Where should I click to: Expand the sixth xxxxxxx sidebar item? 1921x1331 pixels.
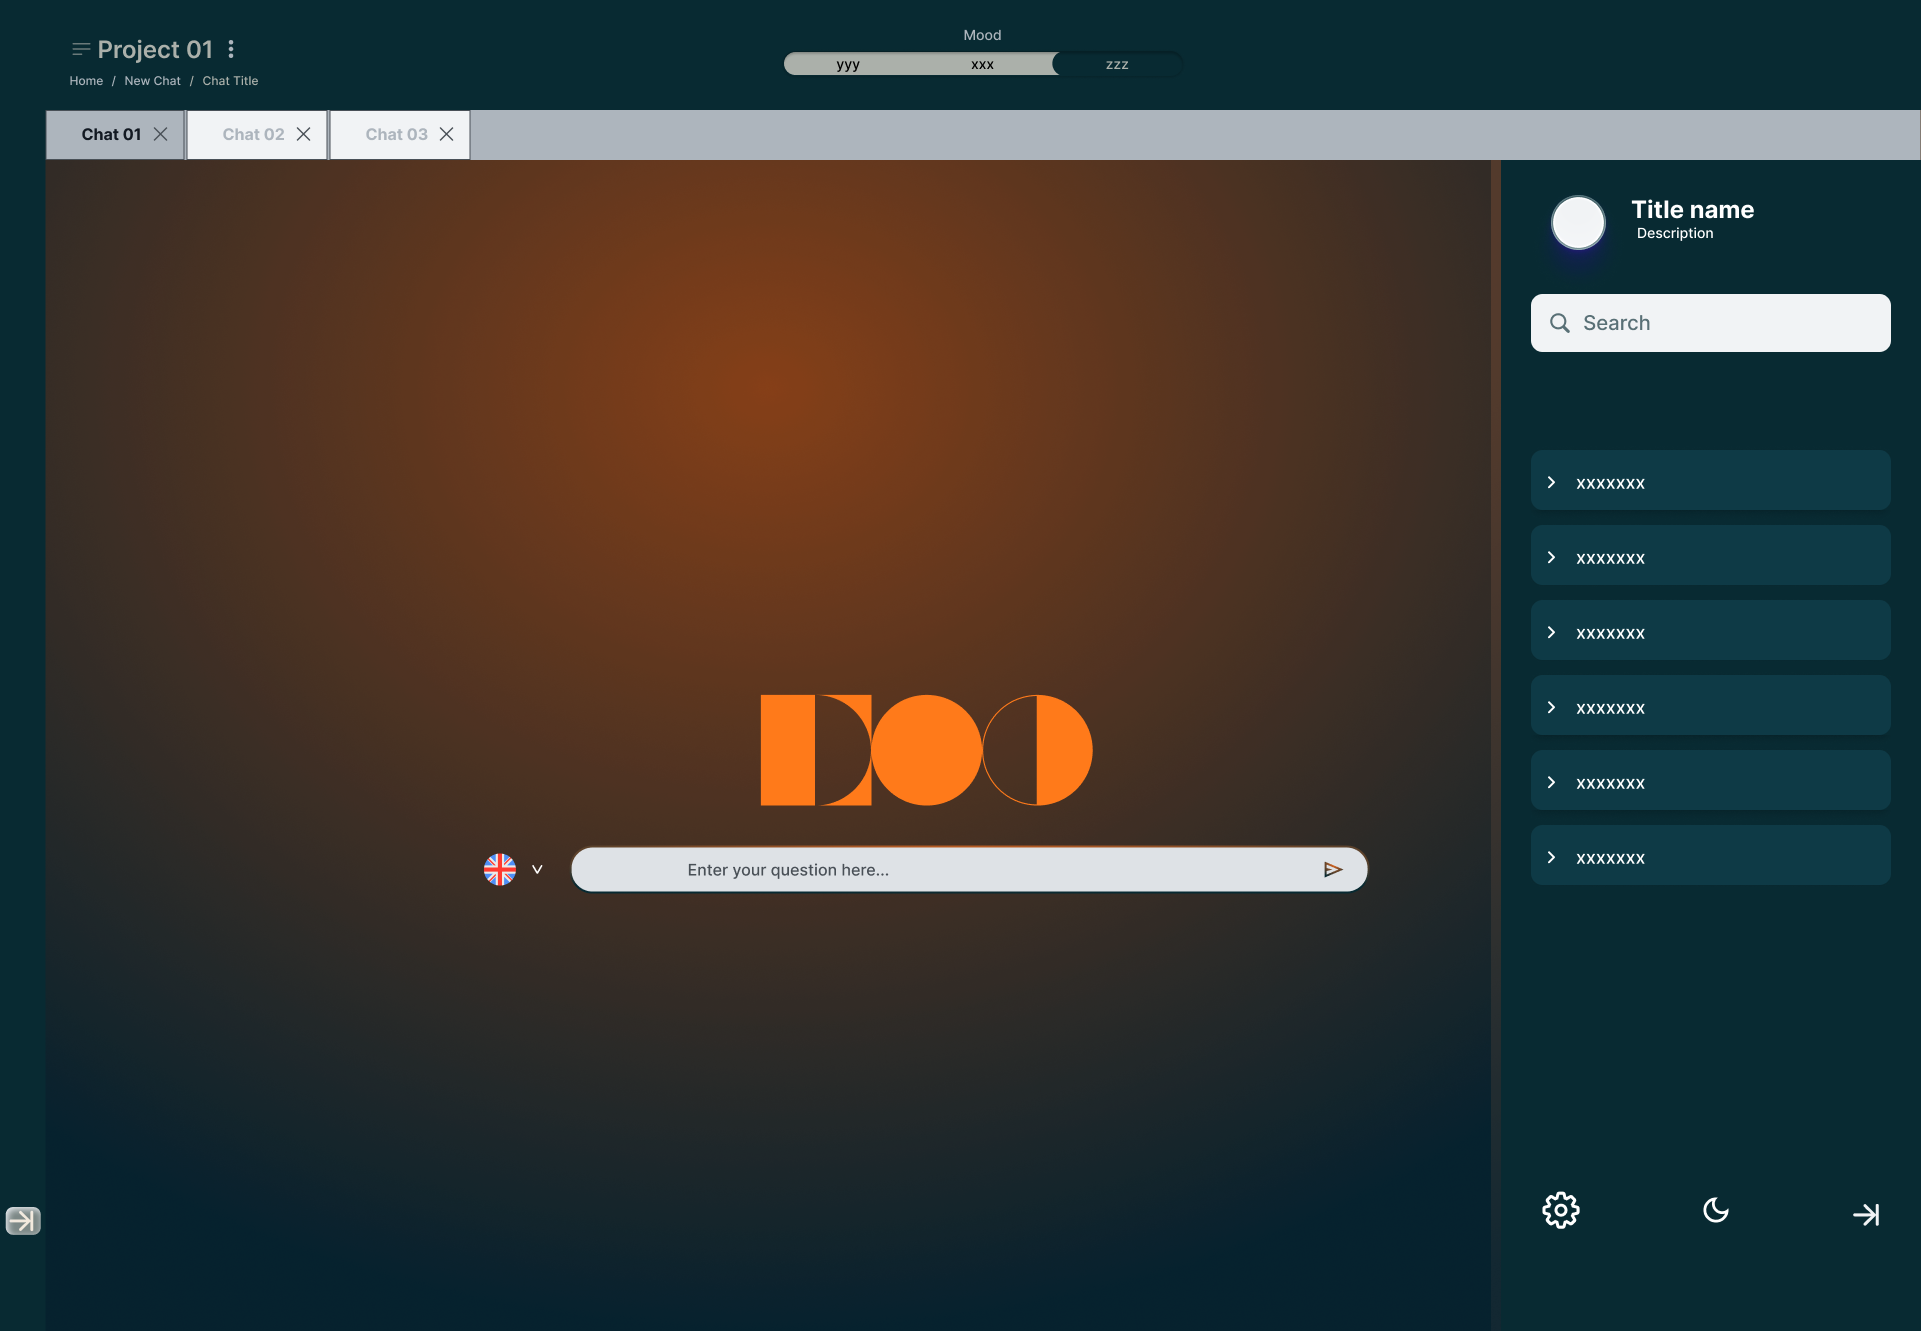pos(1710,855)
